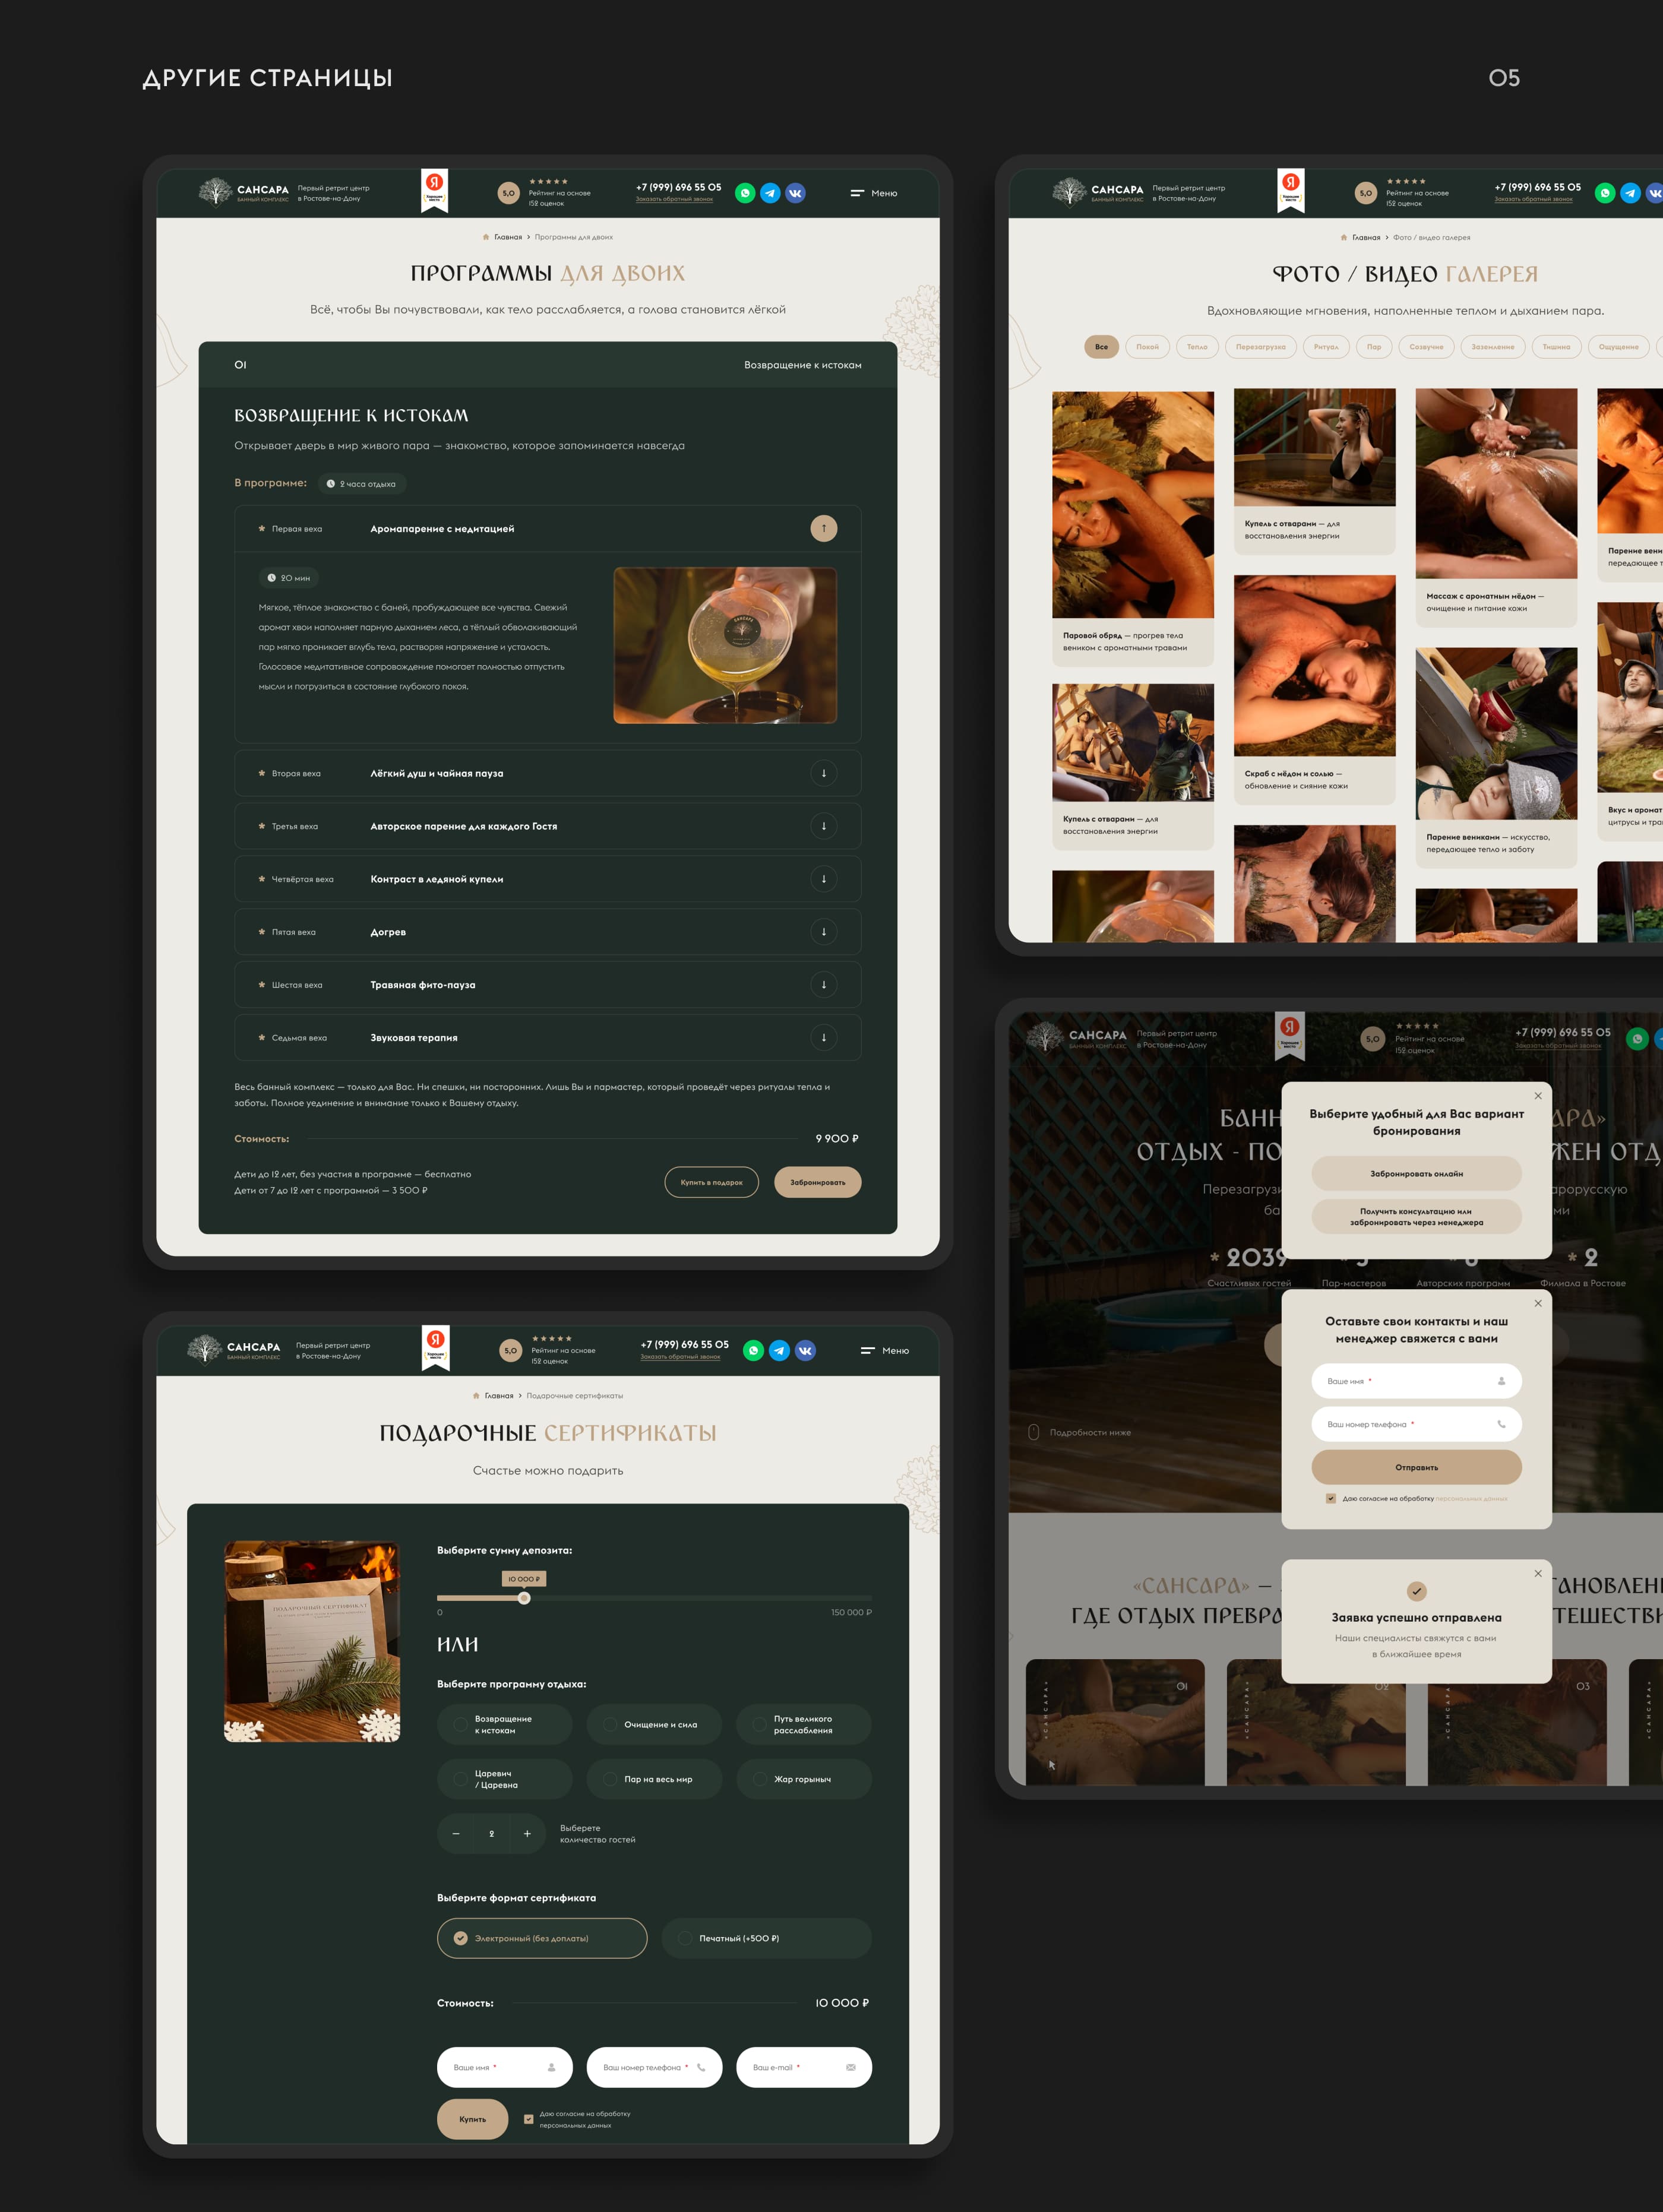
Task: Select Перезагрузка gallery filter tab
Action: point(1261,347)
